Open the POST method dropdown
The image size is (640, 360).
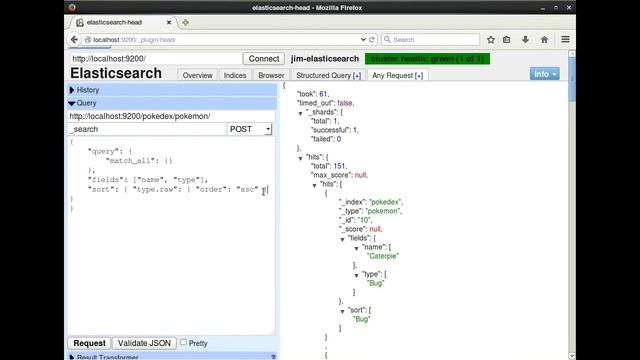[249, 129]
